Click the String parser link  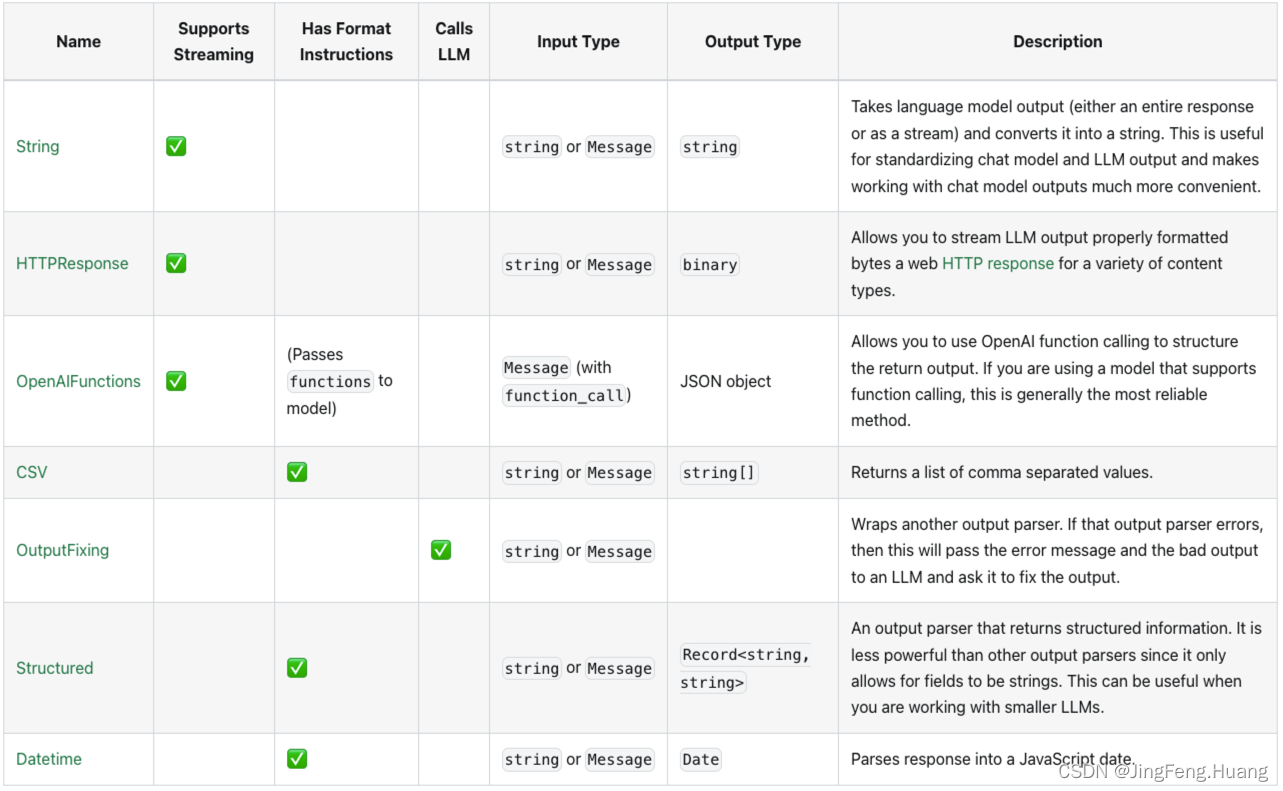38,146
